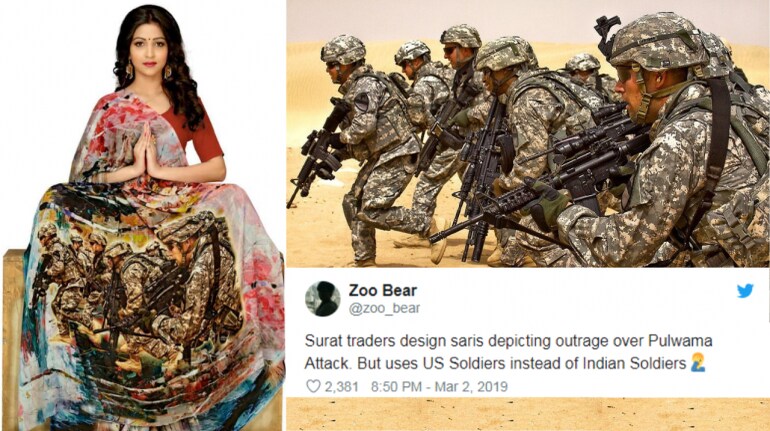Viewport: 770px width, 431px height.
Task: Open the soldiers in desert photograph
Action: (x=528, y=134)
